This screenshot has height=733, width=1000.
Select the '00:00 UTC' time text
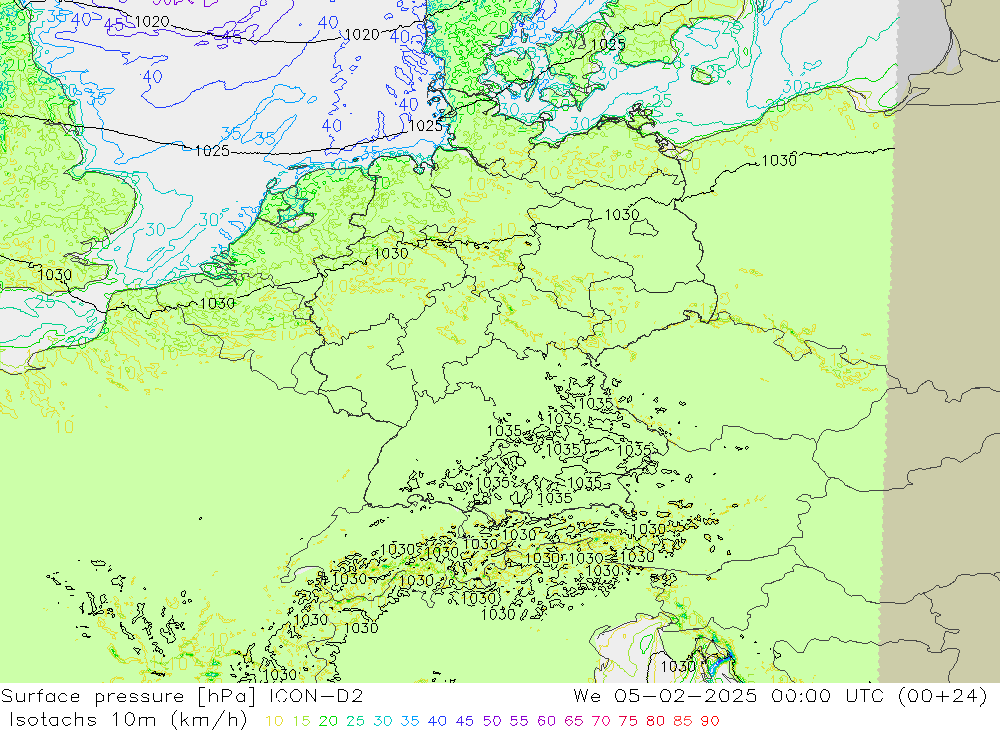point(827,696)
